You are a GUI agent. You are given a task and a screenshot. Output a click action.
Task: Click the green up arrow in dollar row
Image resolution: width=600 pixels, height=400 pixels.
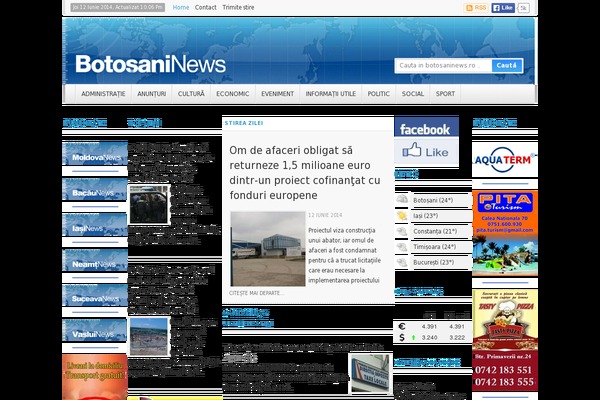[413, 338]
